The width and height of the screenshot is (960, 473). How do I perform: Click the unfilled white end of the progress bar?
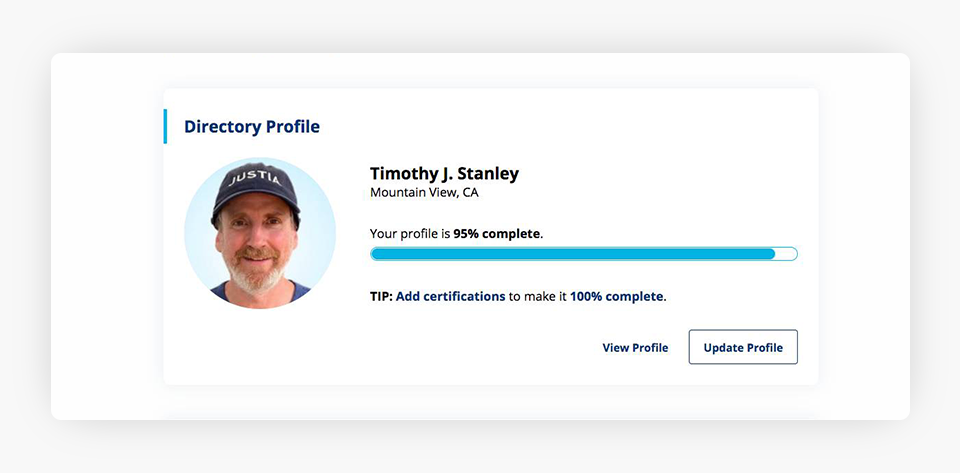[785, 254]
